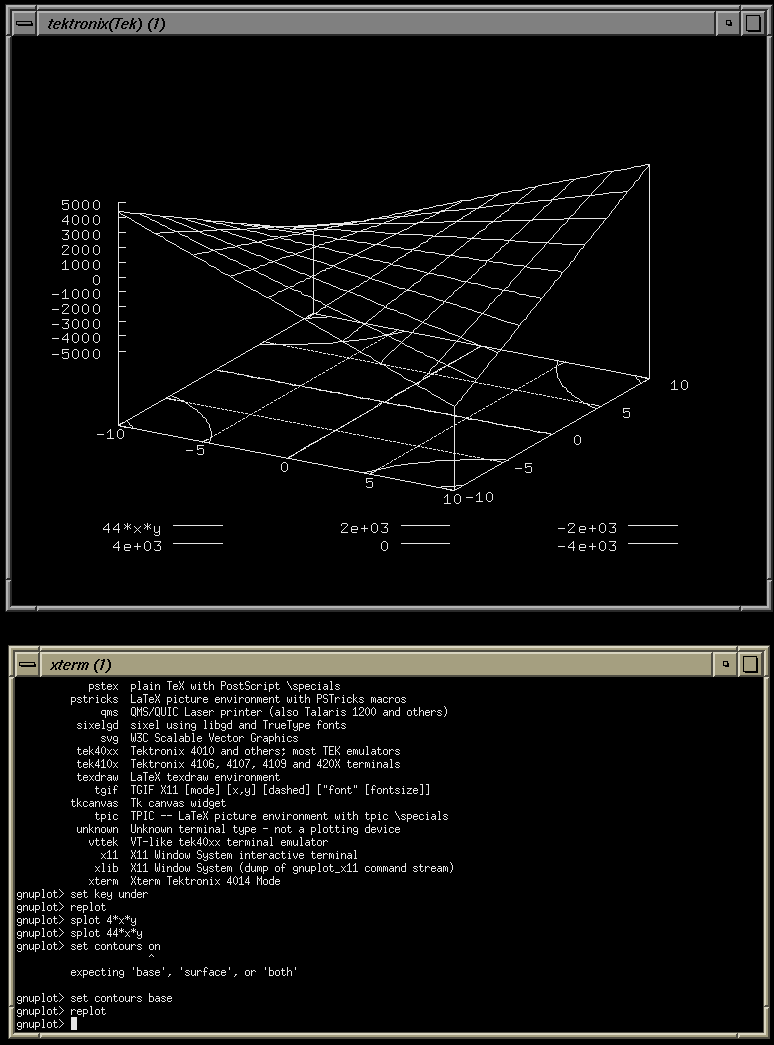Image resolution: width=774 pixels, height=1045 pixels.
Task: Maximize the tektronix(Tek) plot window
Action: pos(753,23)
